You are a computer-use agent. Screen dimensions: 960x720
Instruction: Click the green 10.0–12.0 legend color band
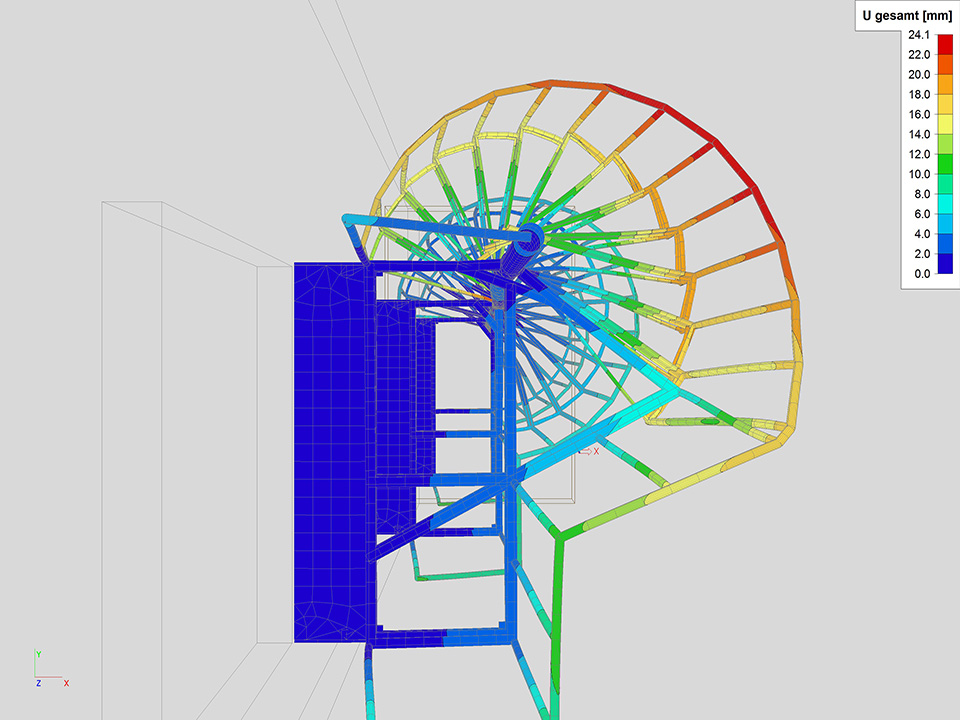(x=945, y=164)
